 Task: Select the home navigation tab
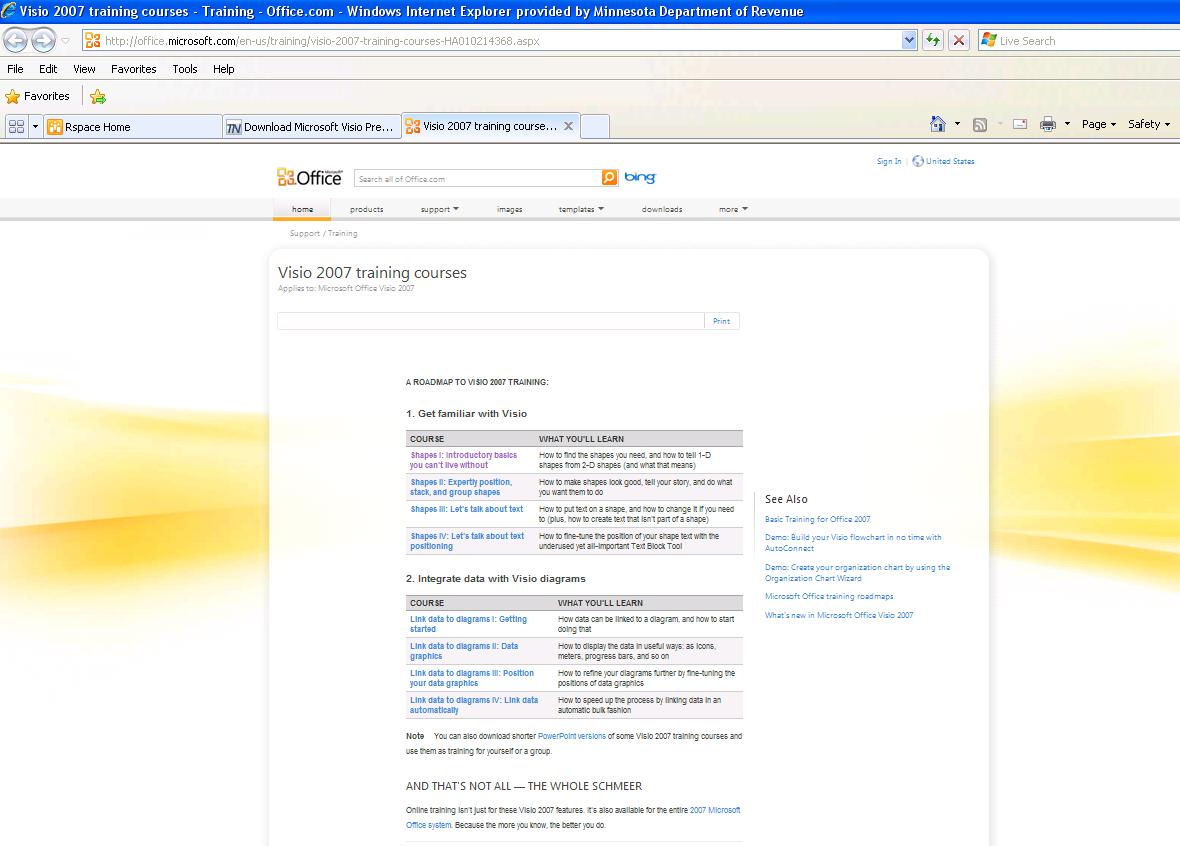click(303, 209)
